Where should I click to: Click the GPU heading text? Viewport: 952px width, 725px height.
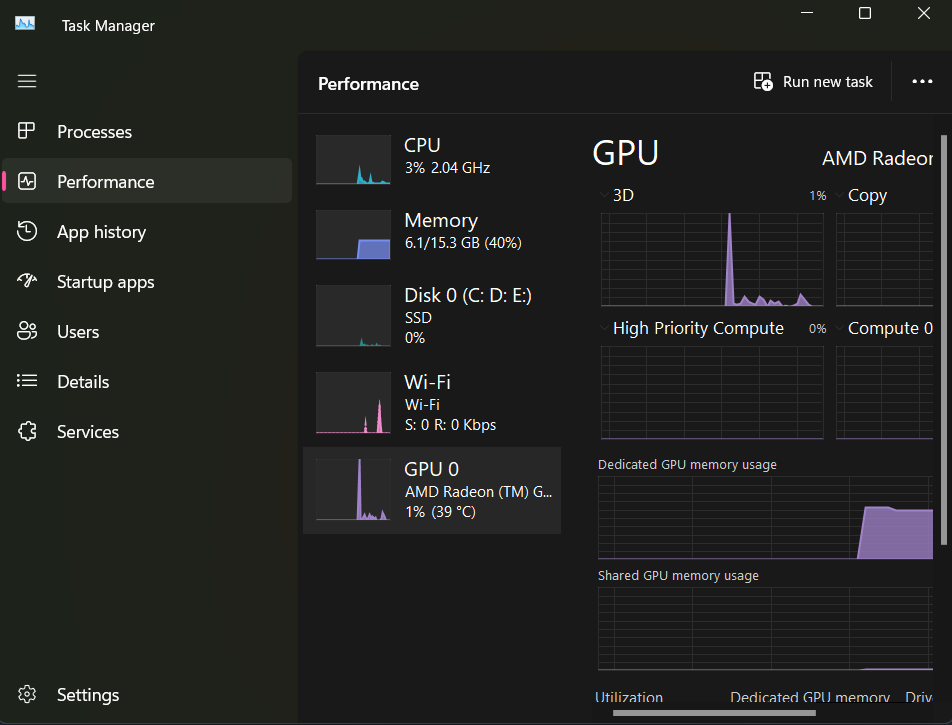pos(625,153)
